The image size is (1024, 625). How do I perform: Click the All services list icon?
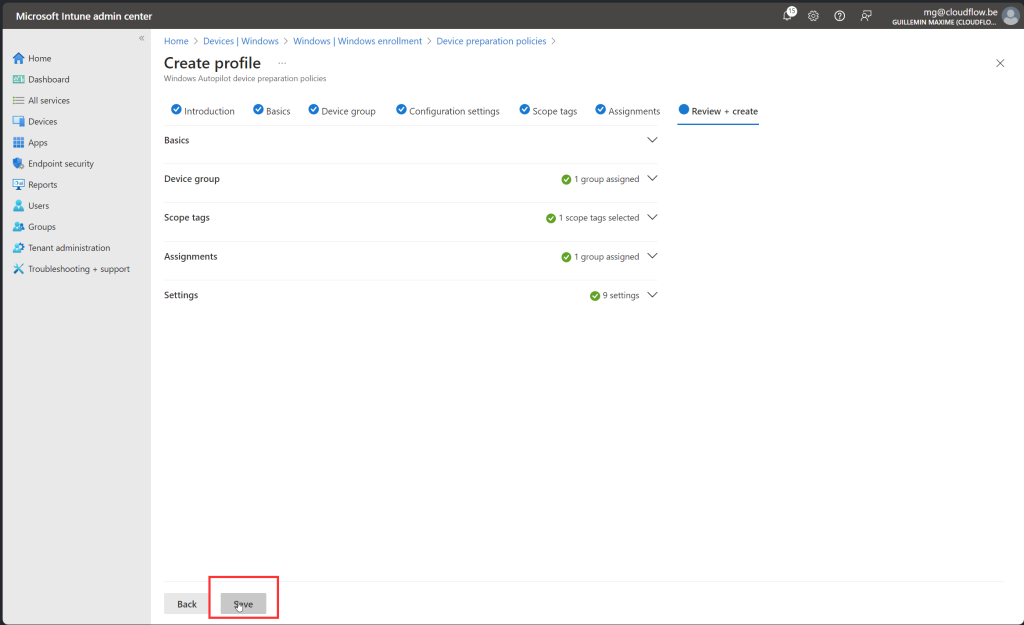click(18, 101)
